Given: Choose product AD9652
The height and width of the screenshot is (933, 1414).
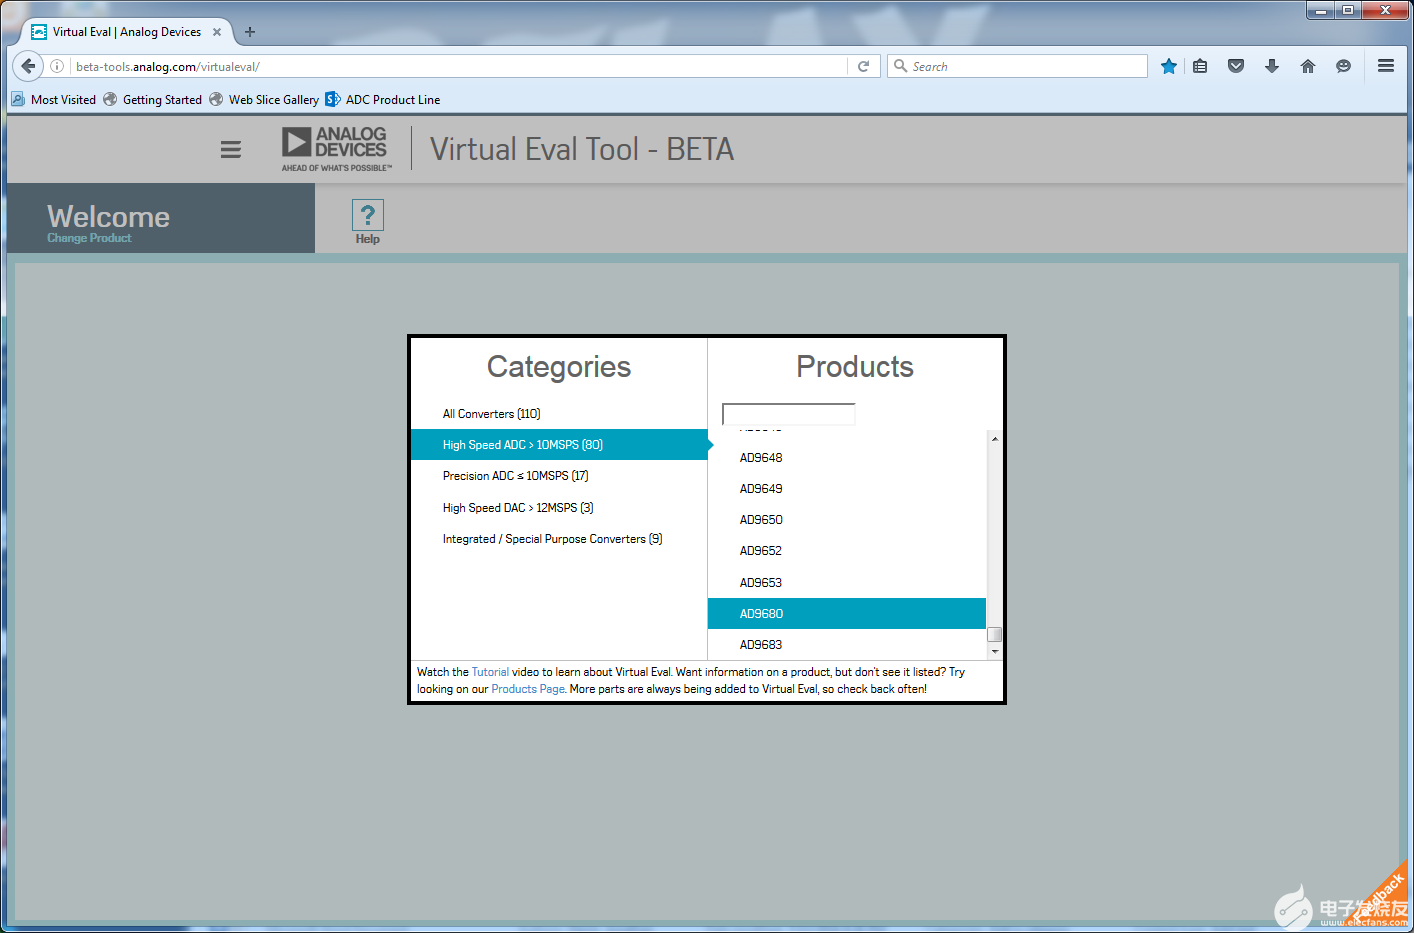Looking at the screenshot, I should click(x=847, y=551).
